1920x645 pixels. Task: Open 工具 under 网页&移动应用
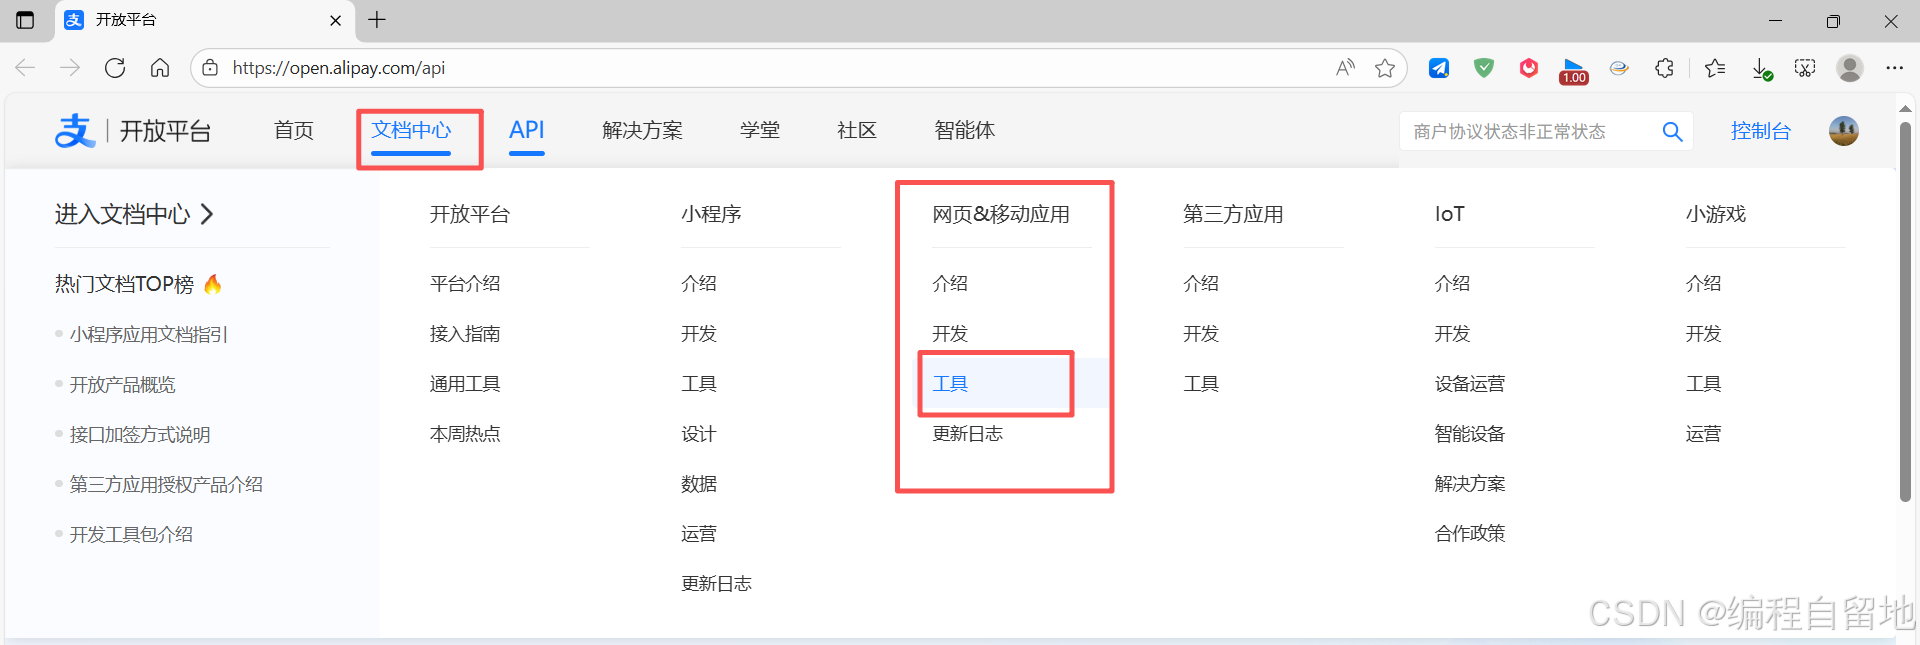pyautogui.click(x=950, y=384)
